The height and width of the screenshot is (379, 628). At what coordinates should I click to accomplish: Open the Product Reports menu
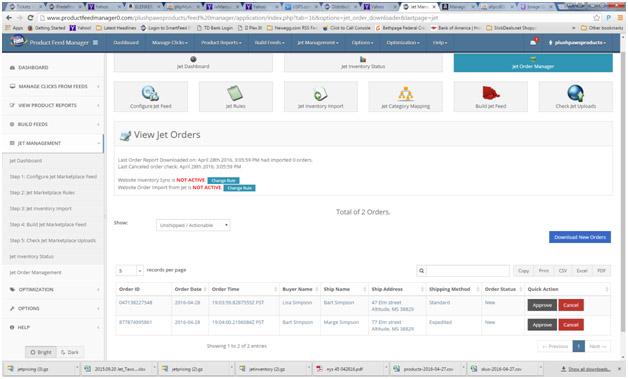pyautogui.click(x=221, y=42)
